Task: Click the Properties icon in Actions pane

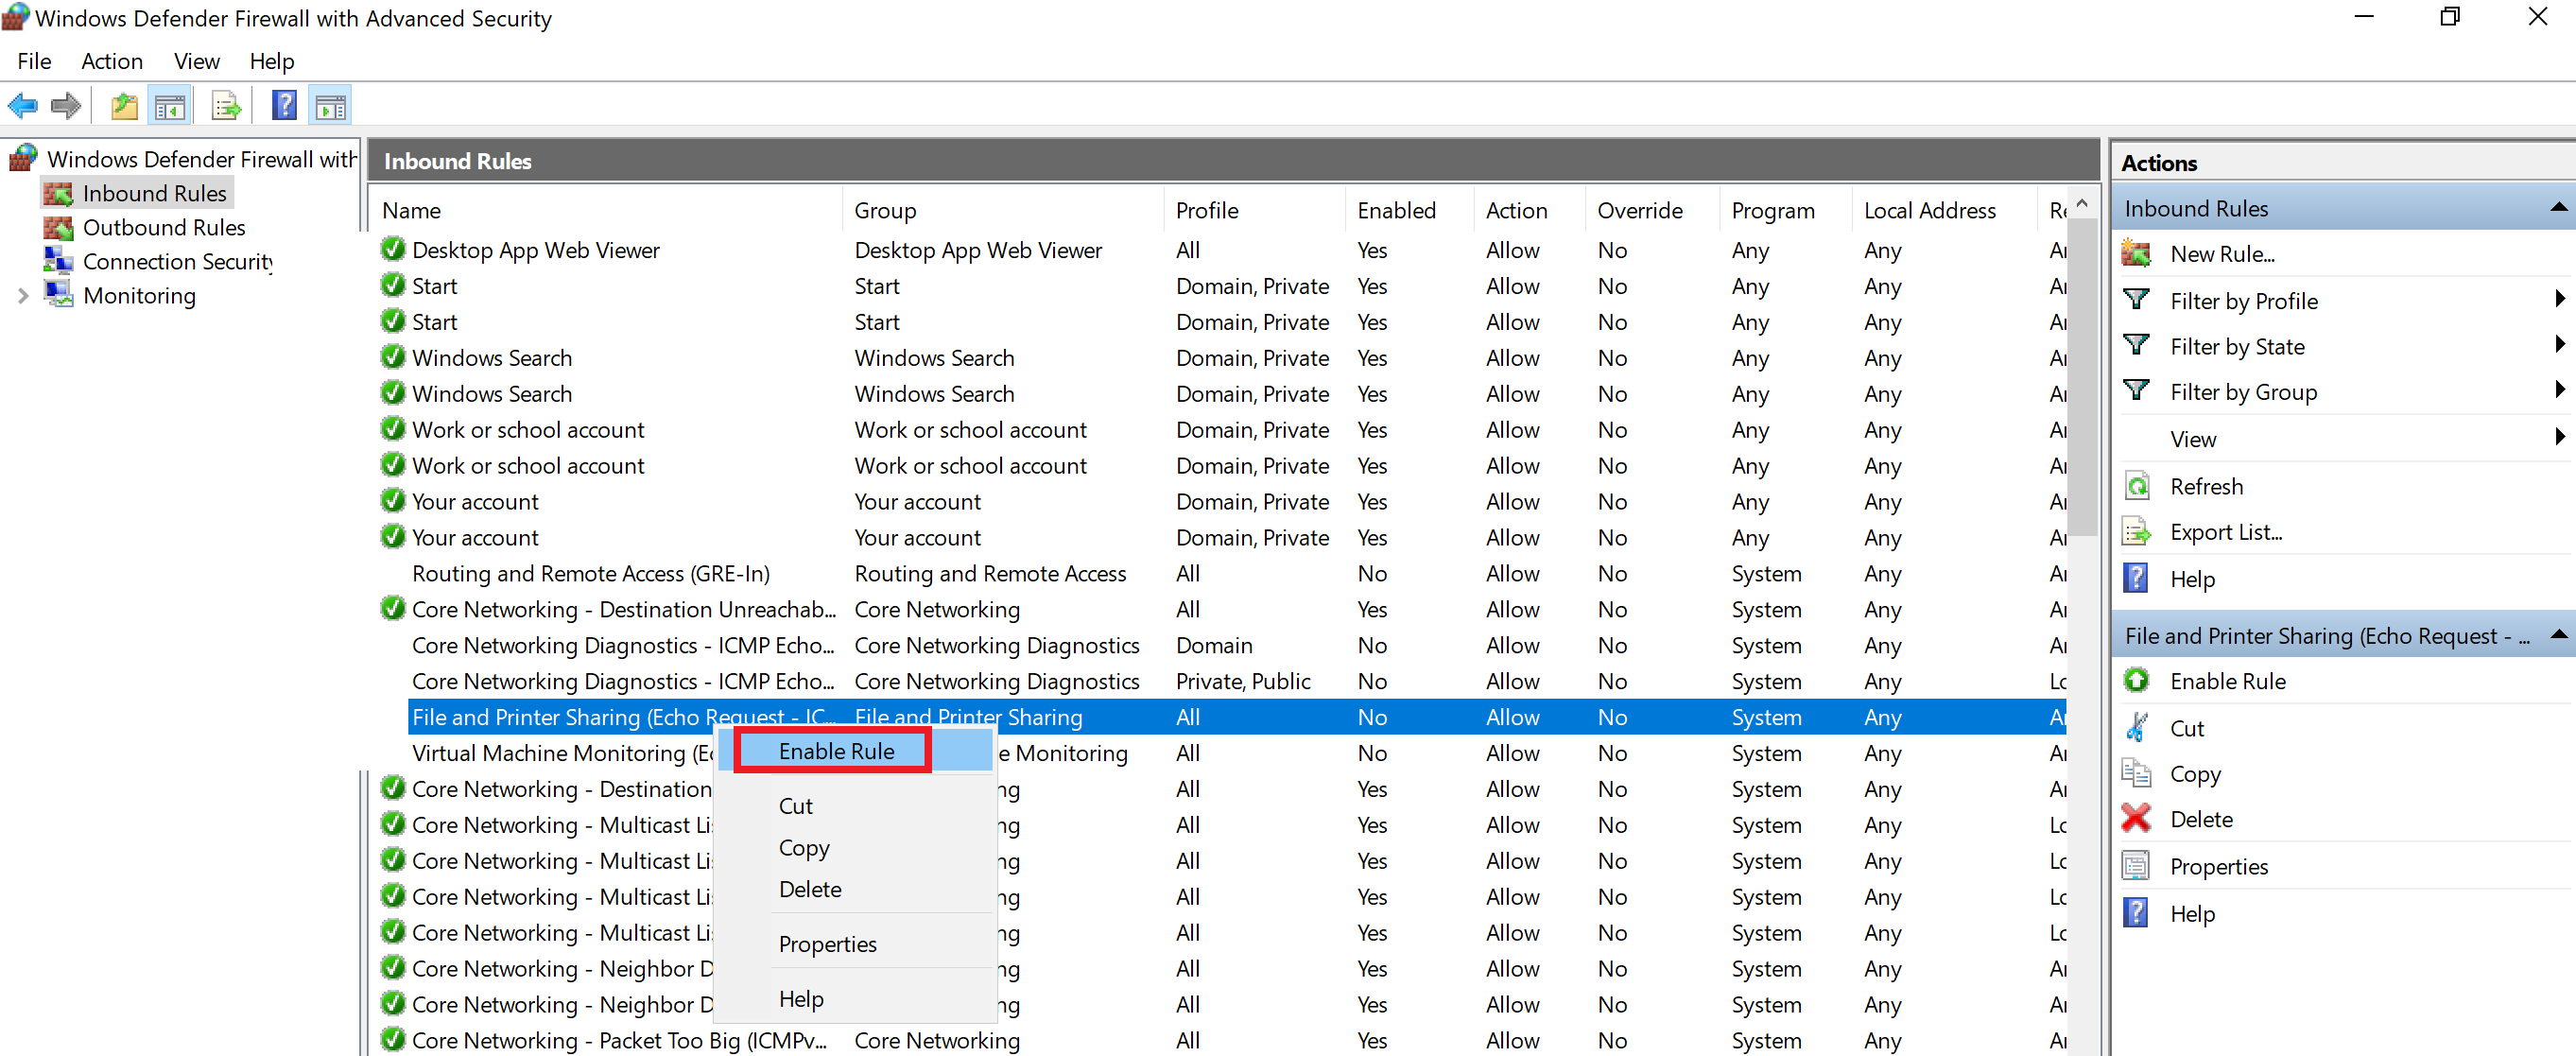Action: click(x=2137, y=866)
